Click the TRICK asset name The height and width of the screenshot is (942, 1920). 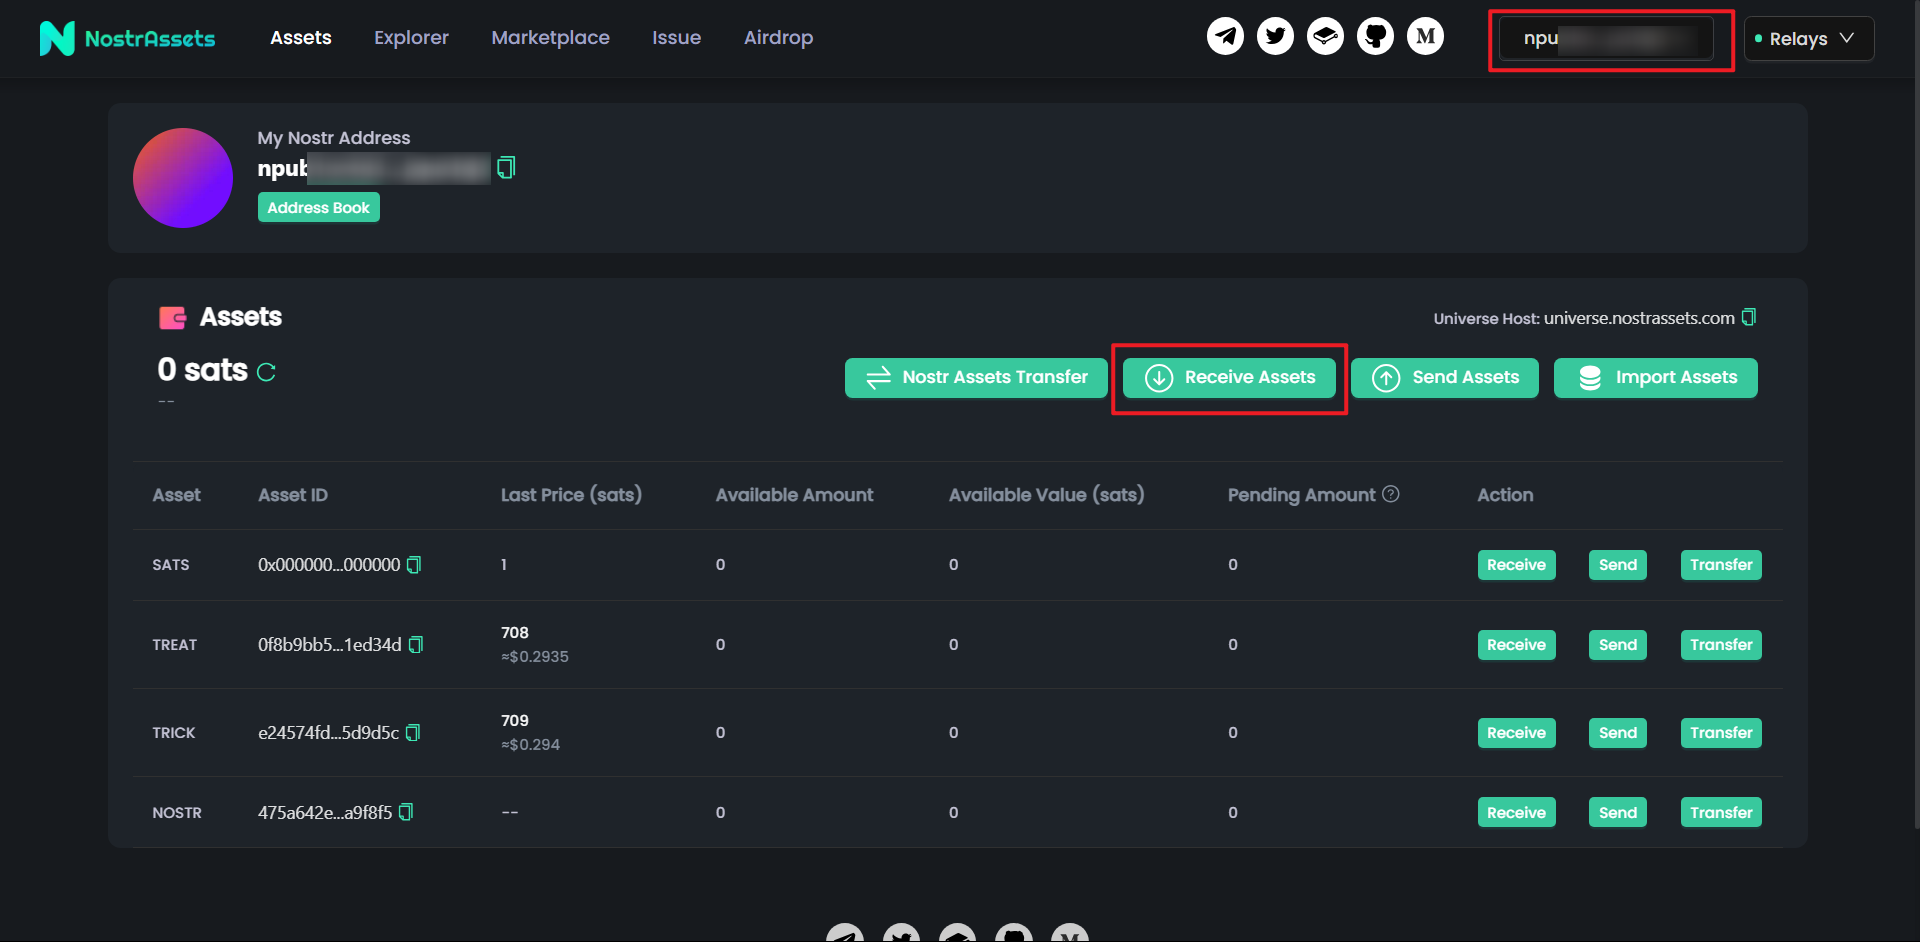point(174,733)
